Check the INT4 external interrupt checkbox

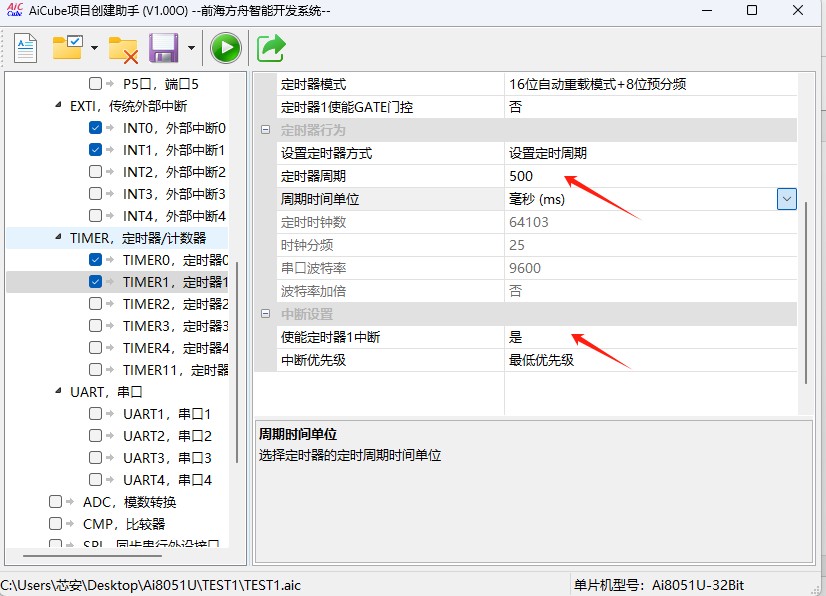pos(95,216)
